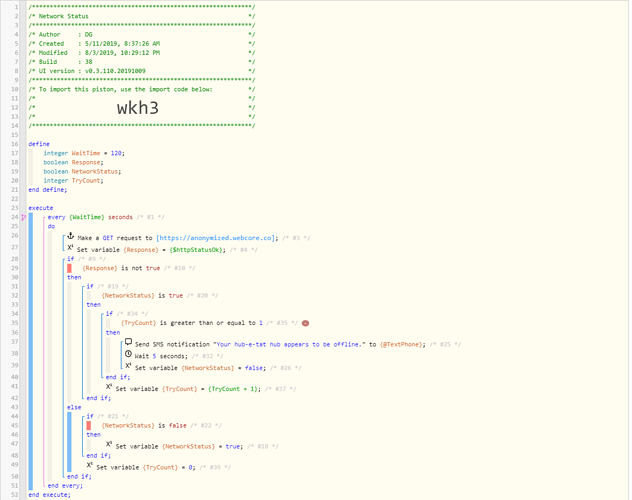Click the if keyword with comment #9

[x=71, y=259]
